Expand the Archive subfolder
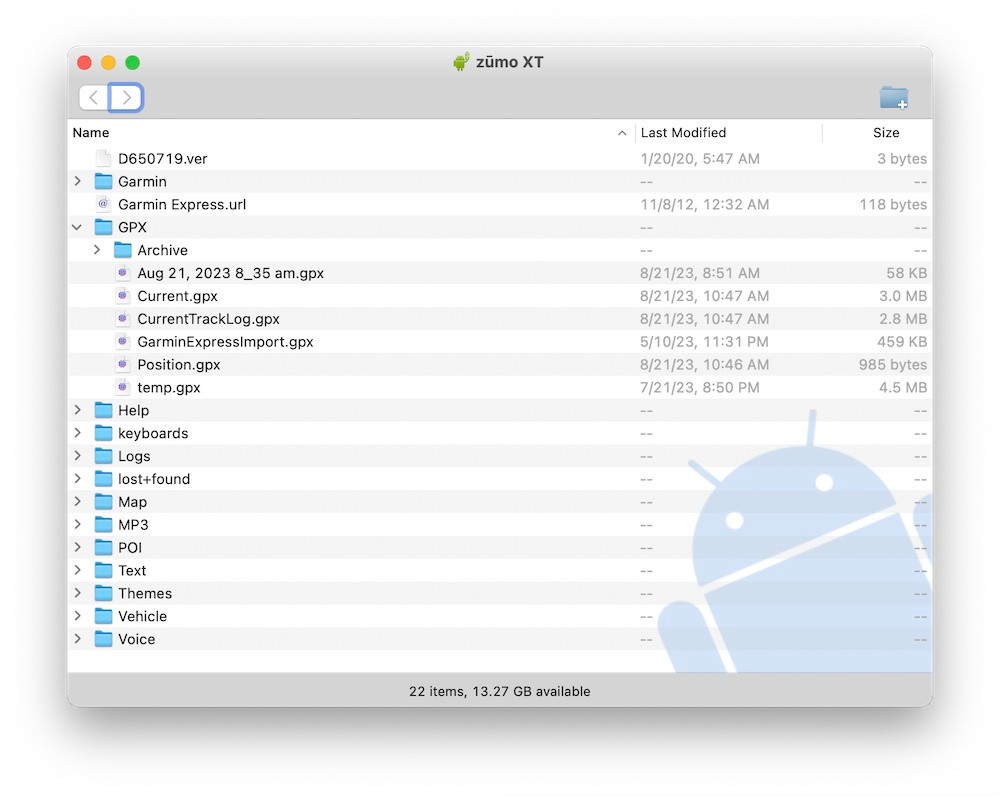1000x796 pixels. click(x=97, y=250)
